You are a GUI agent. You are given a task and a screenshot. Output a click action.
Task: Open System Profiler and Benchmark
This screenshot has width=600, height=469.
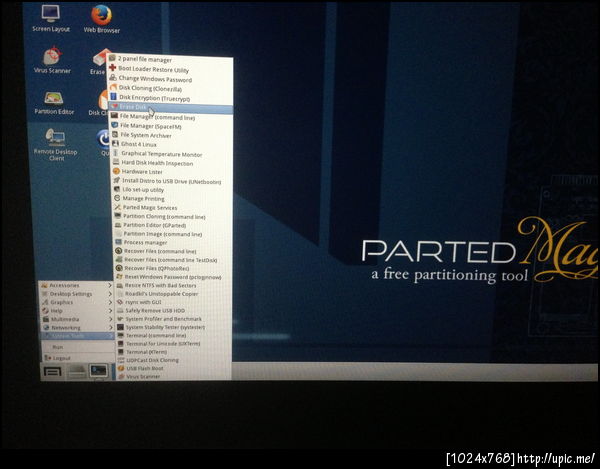[x=173, y=319]
